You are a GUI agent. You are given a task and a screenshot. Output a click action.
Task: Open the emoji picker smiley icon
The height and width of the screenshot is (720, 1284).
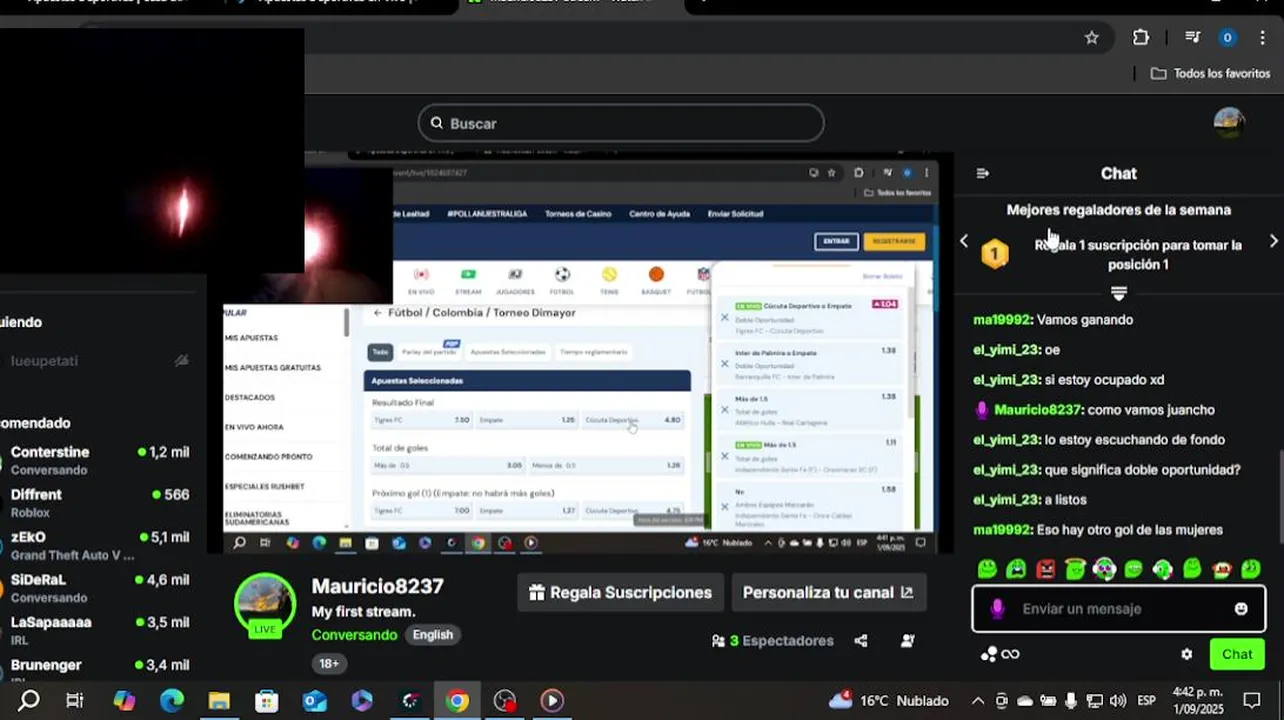click(x=1241, y=609)
